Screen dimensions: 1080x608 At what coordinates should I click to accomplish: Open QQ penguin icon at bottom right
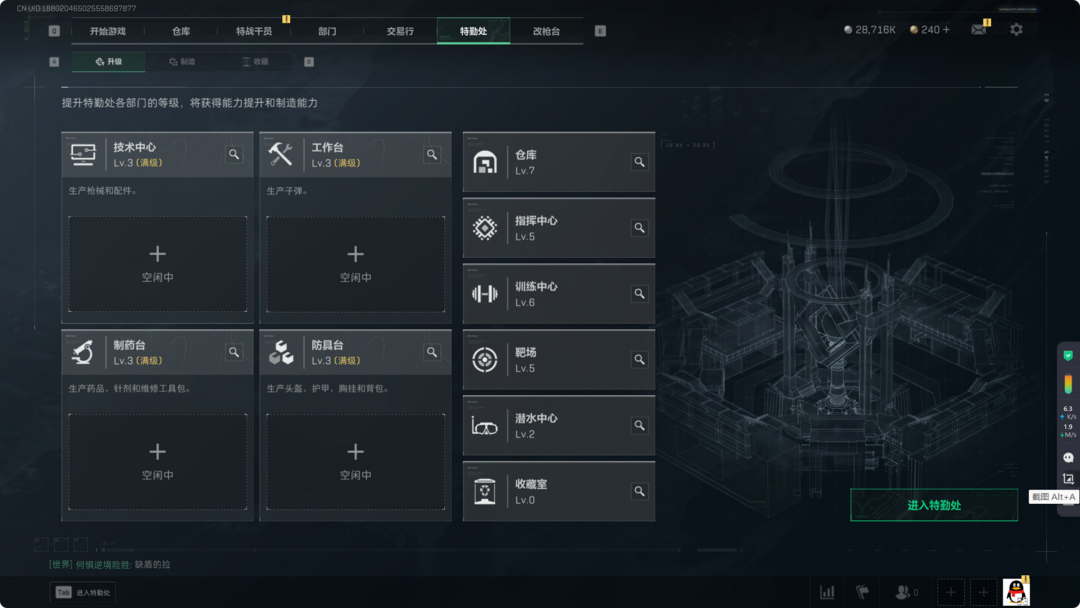[x=1016, y=591]
